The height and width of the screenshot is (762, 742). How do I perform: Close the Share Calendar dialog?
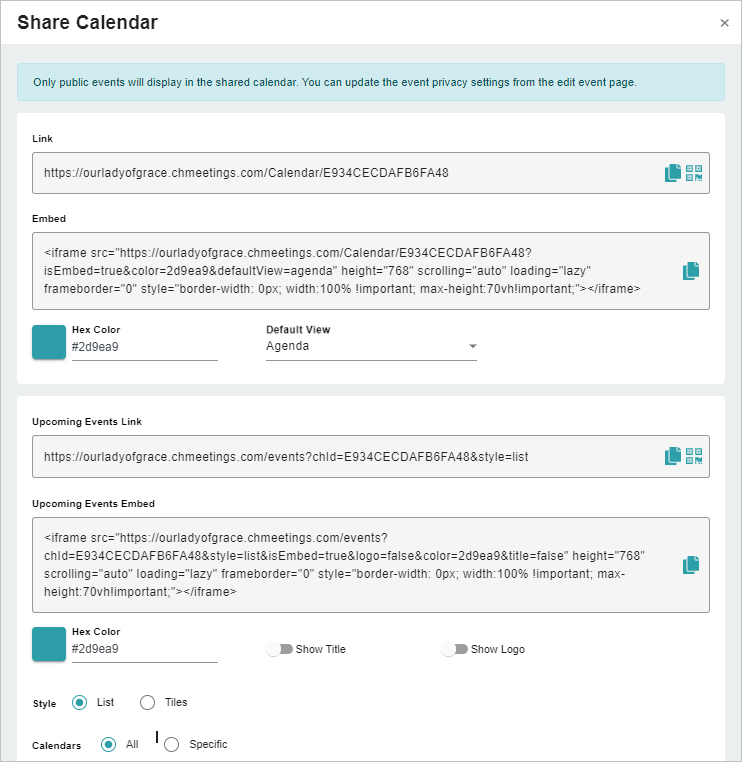pyautogui.click(x=724, y=23)
